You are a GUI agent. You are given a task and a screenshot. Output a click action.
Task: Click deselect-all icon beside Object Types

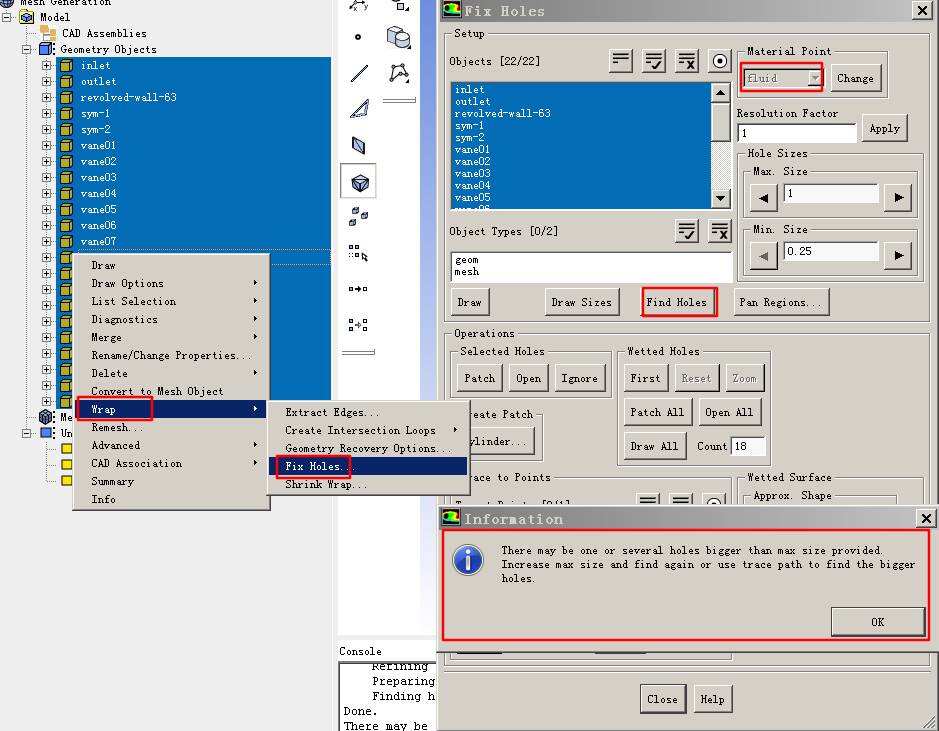click(x=720, y=230)
